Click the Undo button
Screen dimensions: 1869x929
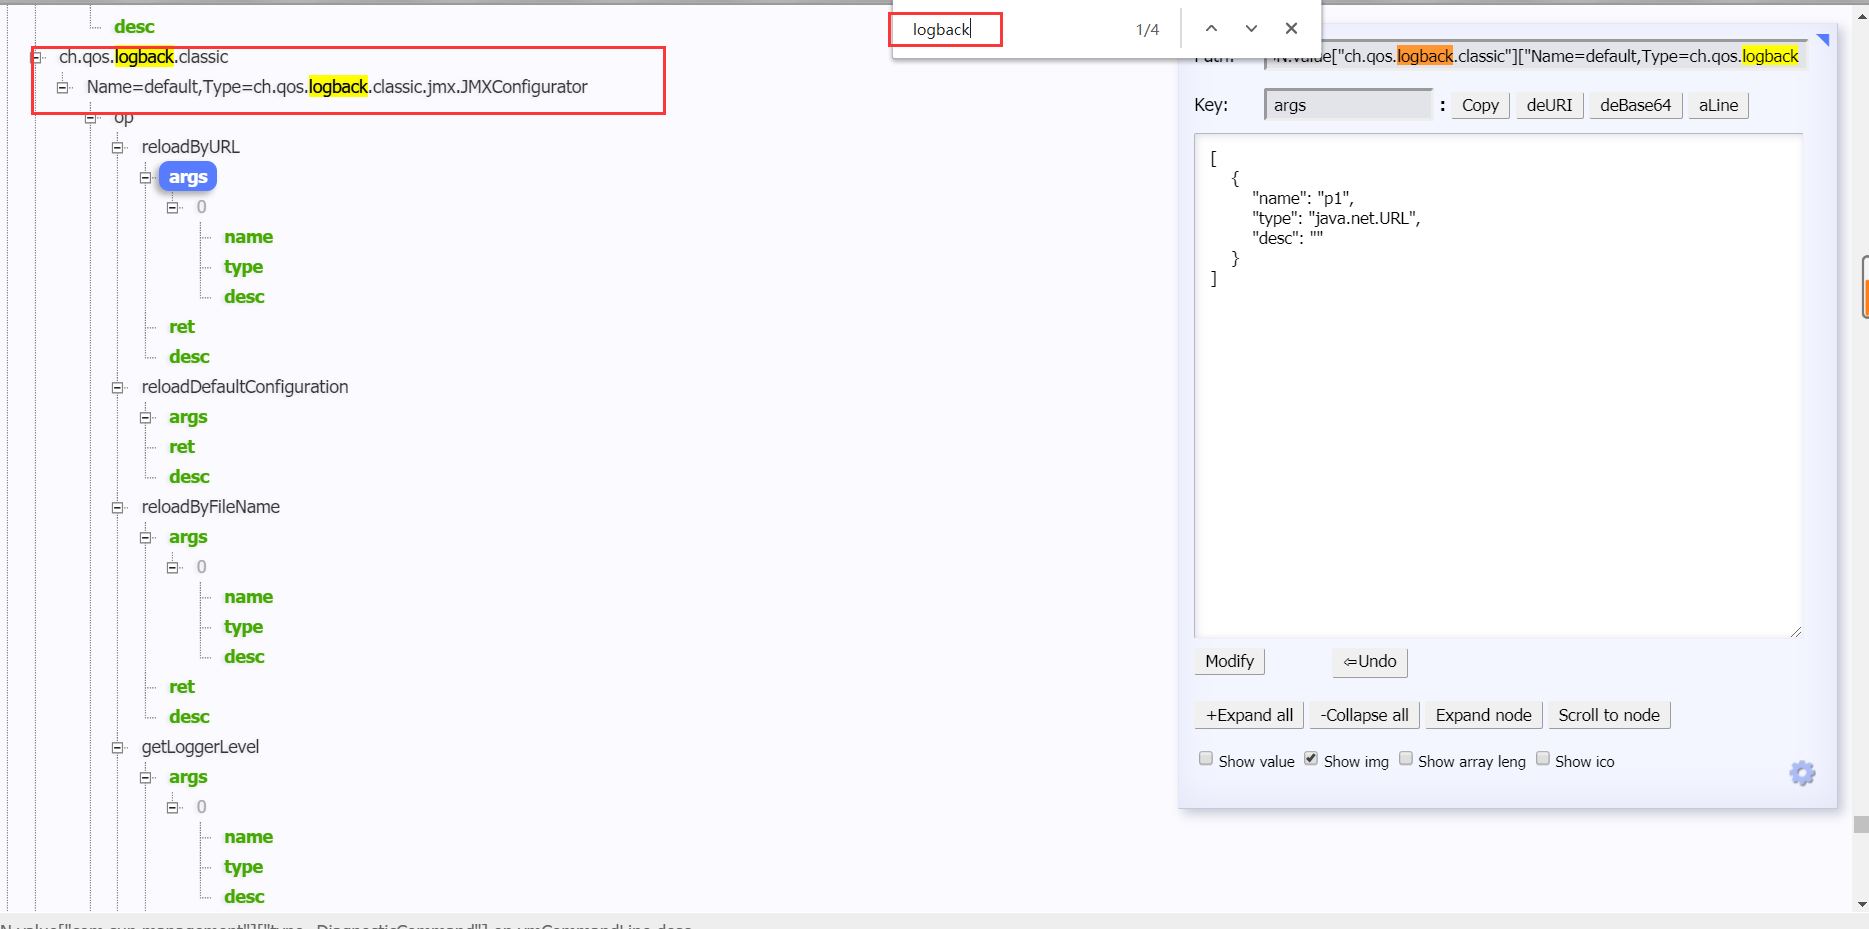(1370, 661)
